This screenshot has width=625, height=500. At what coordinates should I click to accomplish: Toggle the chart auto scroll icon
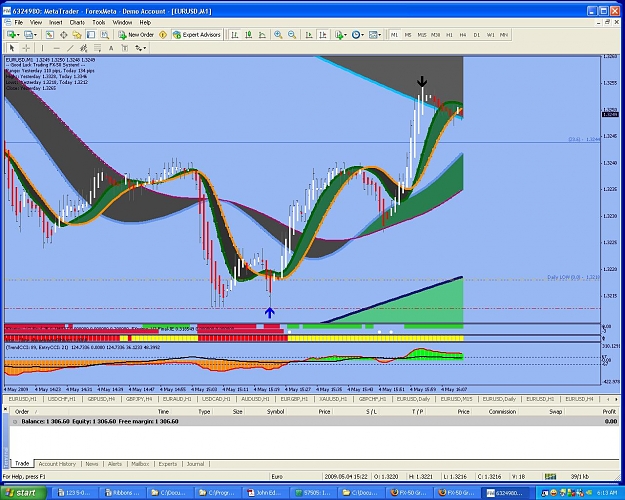coord(309,35)
